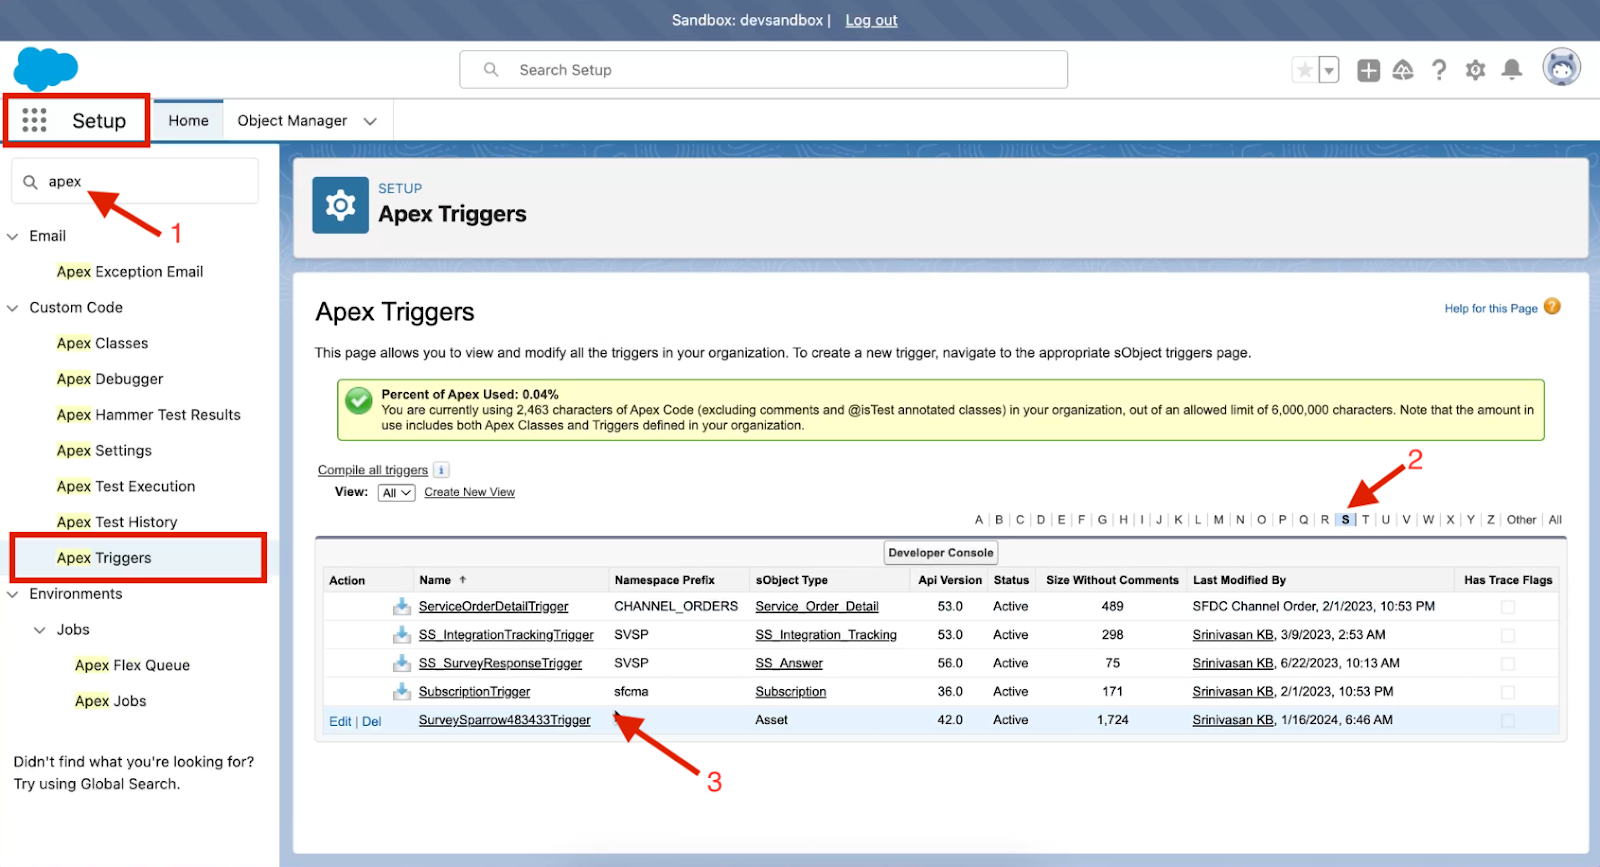Open the App Launcher grid icon
Image resolution: width=1600 pixels, height=867 pixels.
click(x=34, y=120)
